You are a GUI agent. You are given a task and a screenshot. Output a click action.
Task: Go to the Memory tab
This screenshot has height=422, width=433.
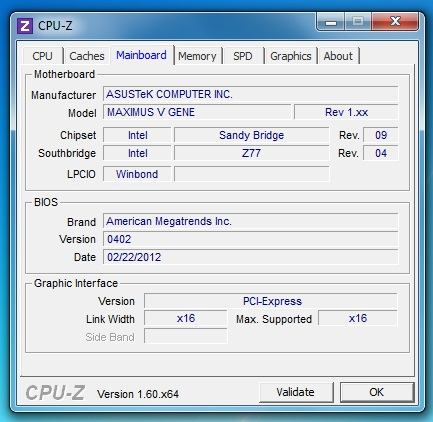(197, 56)
